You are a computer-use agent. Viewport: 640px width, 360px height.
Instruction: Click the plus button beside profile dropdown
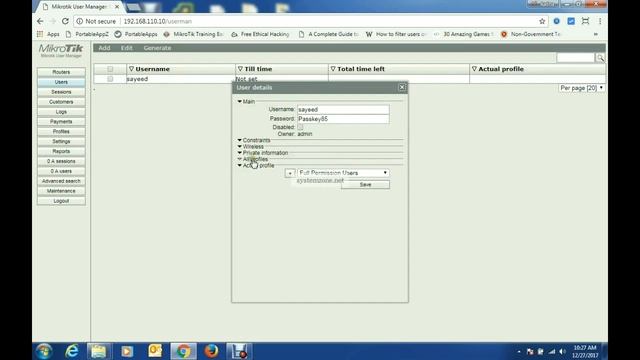(x=290, y=173)
